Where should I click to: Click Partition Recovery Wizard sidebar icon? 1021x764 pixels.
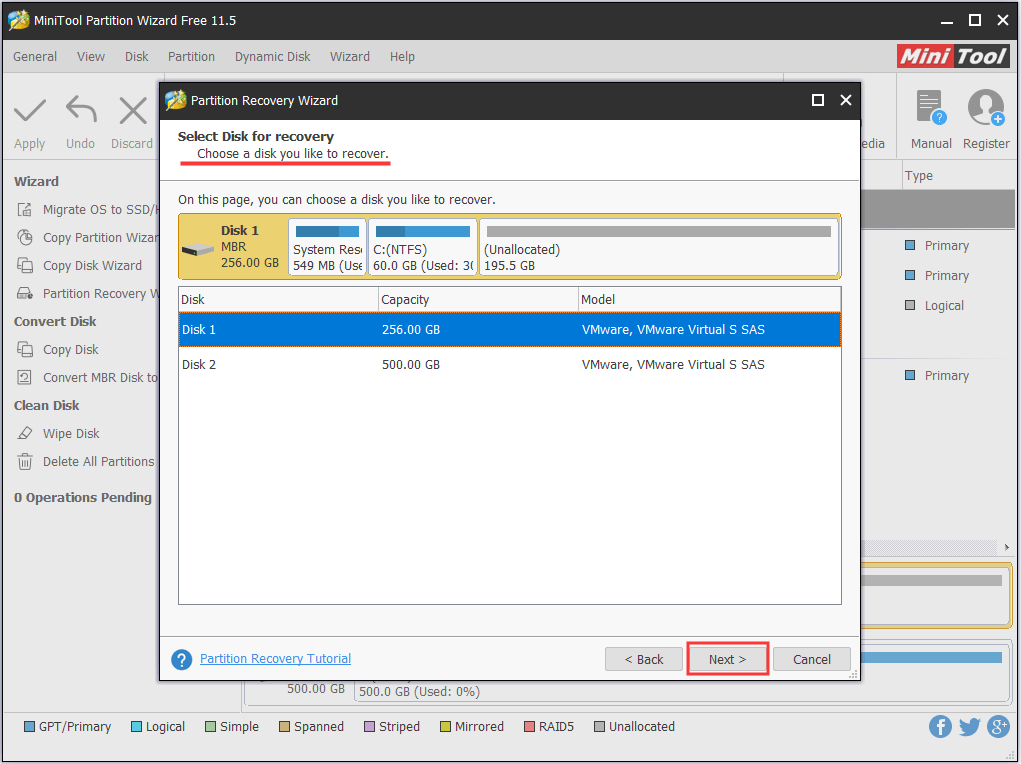[25, 294]
